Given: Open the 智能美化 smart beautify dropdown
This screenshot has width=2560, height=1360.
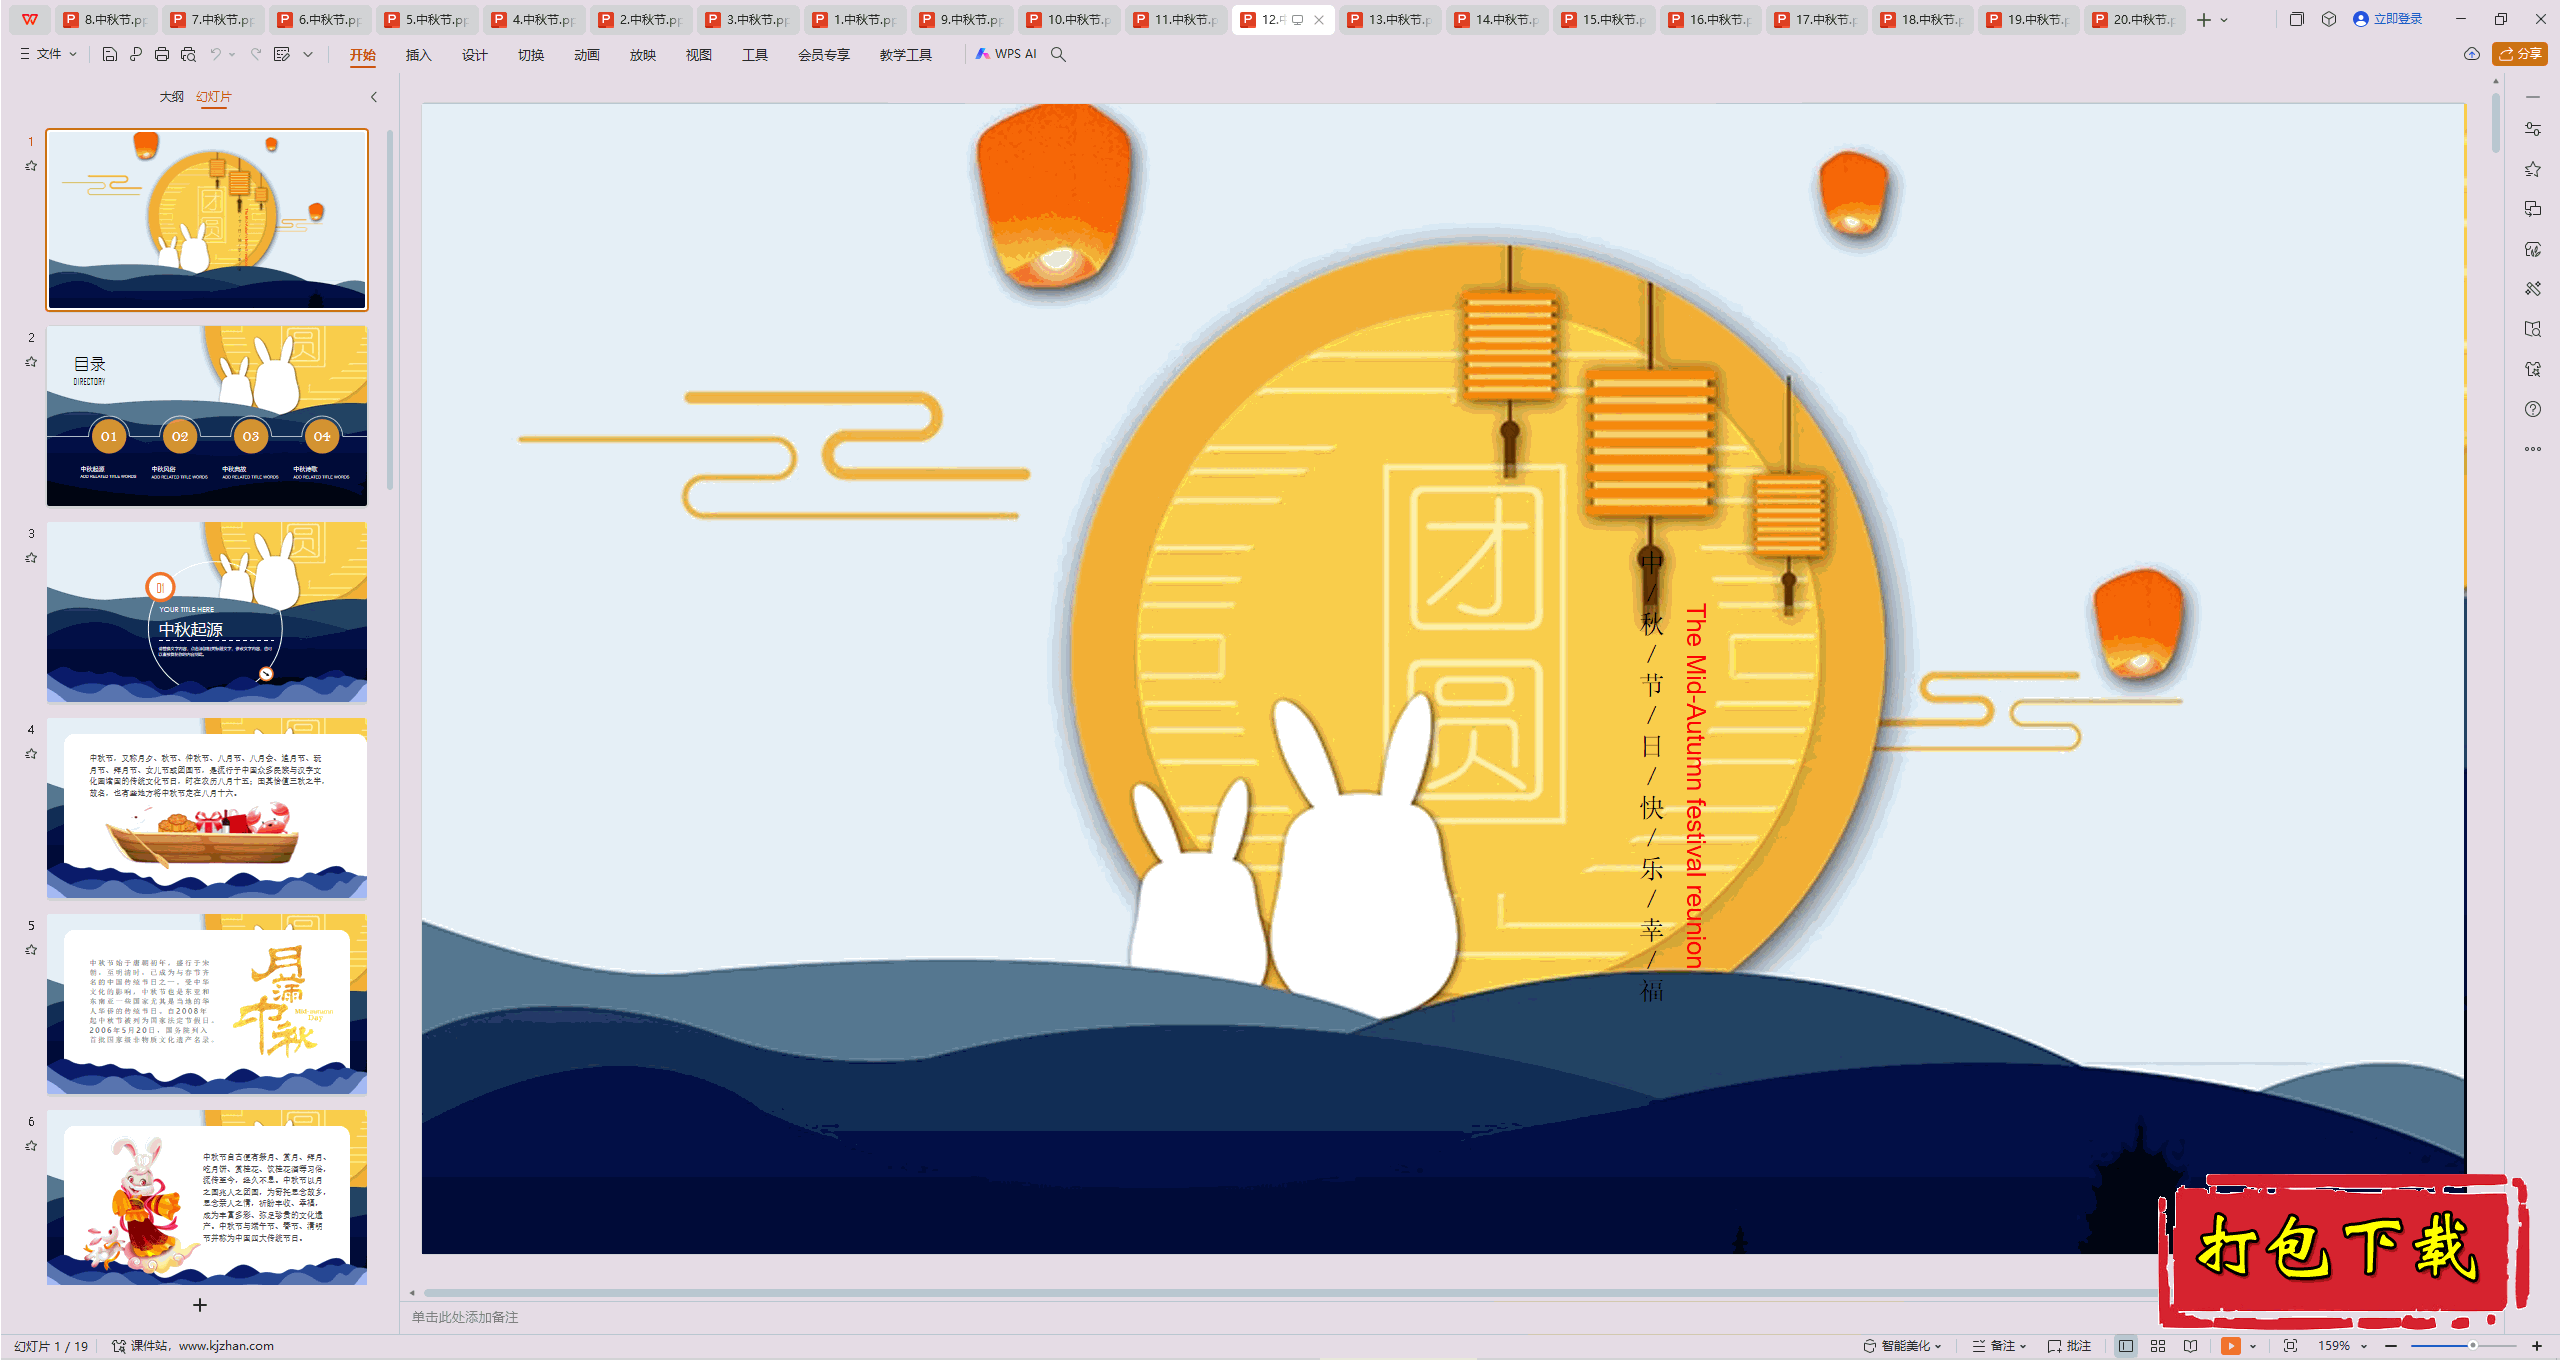Looking at the screenshot, I should pyautogui.click(x=1902, y=1346).
